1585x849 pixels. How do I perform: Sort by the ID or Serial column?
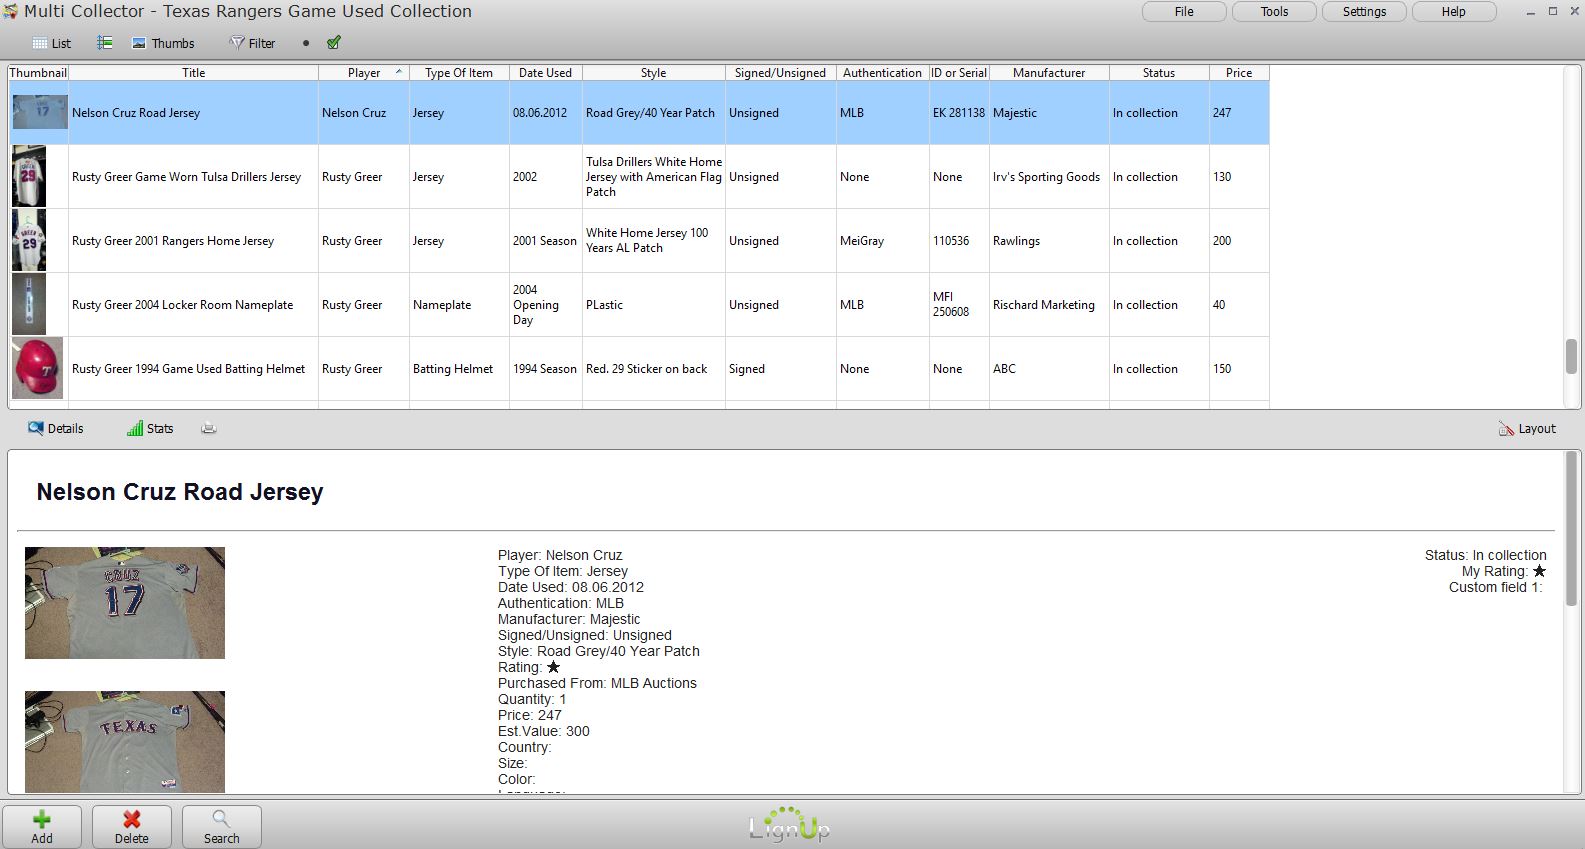pos(959,73)
